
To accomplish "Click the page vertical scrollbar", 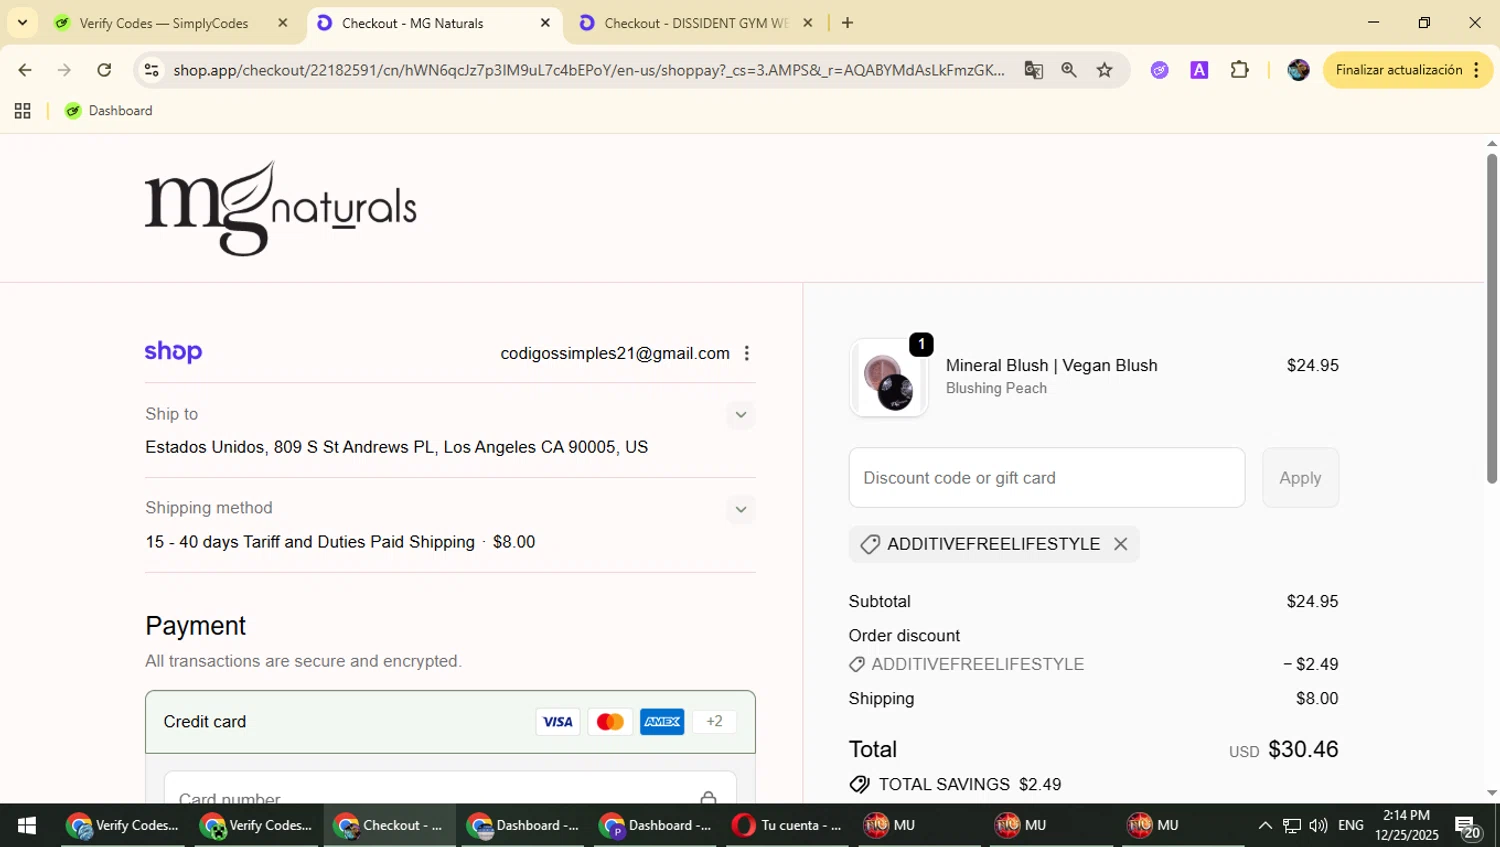I will point(1491,320).
